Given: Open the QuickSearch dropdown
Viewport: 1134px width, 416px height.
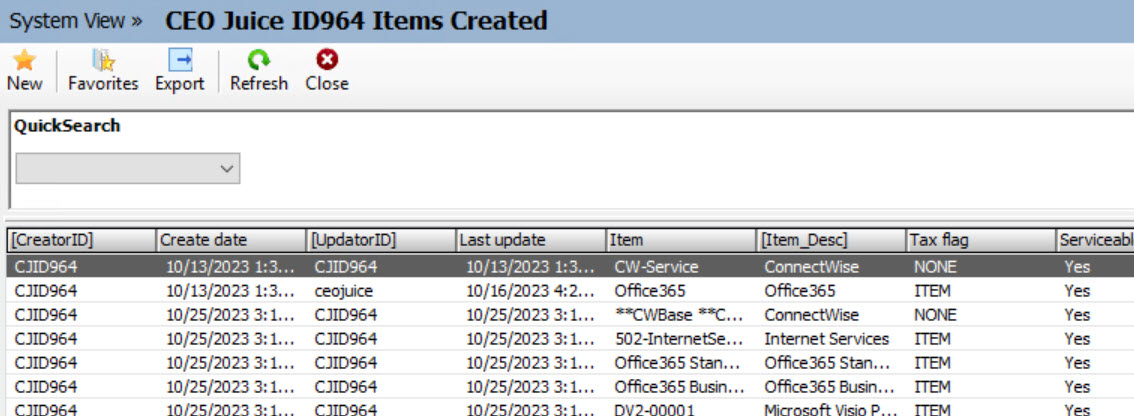Looking at the screenshot, I should (x=128, y=168).
